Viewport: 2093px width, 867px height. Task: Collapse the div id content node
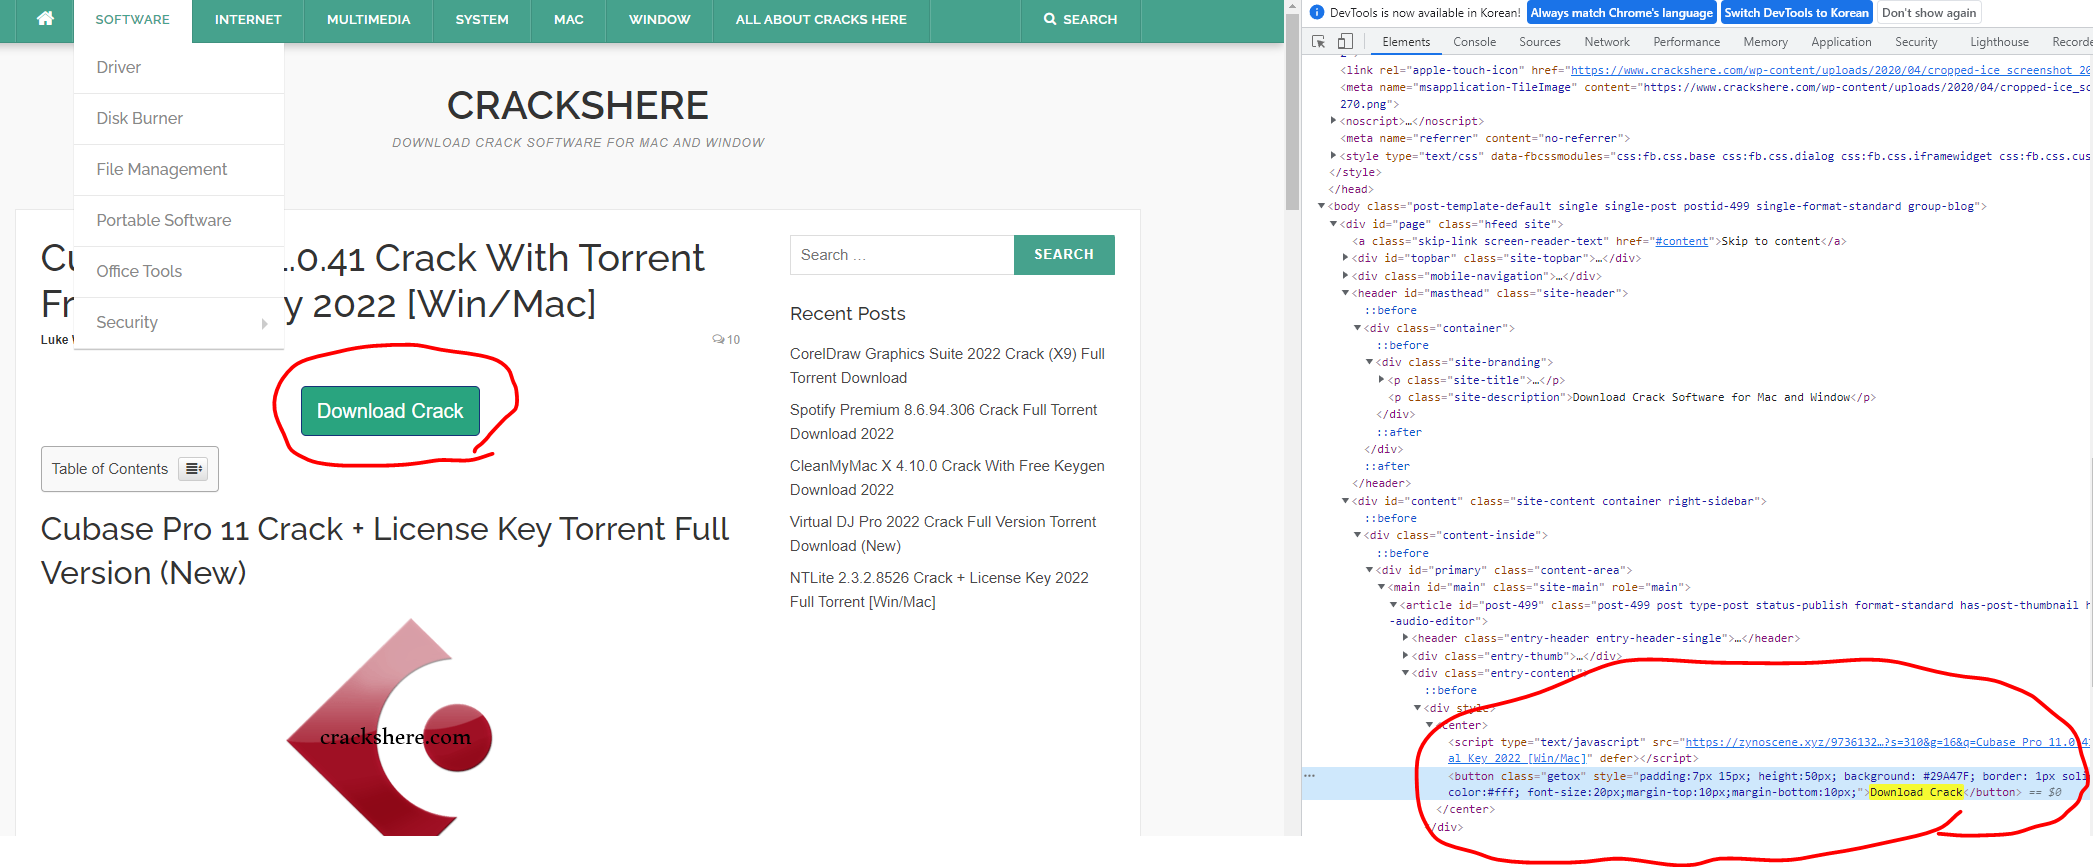(x=1345, y=501)
